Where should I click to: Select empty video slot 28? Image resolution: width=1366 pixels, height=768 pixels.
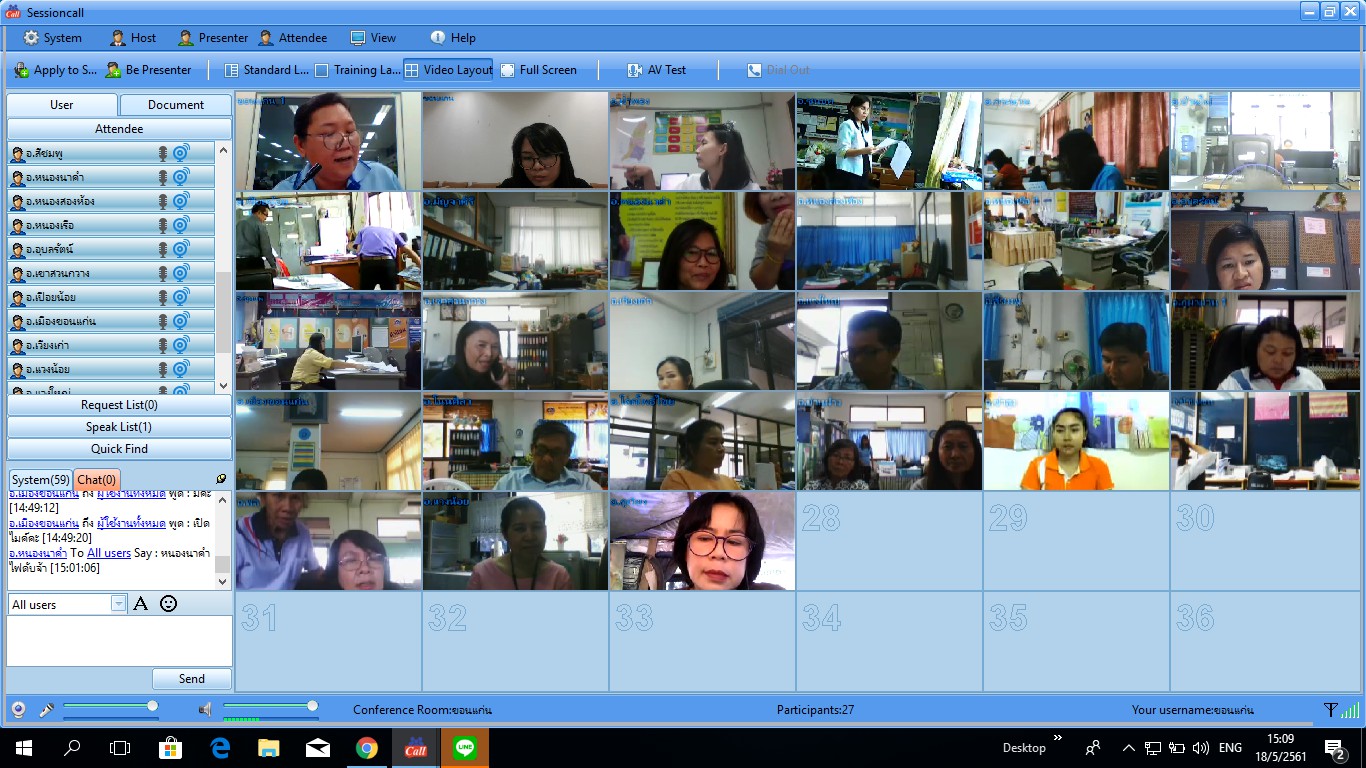889,541
